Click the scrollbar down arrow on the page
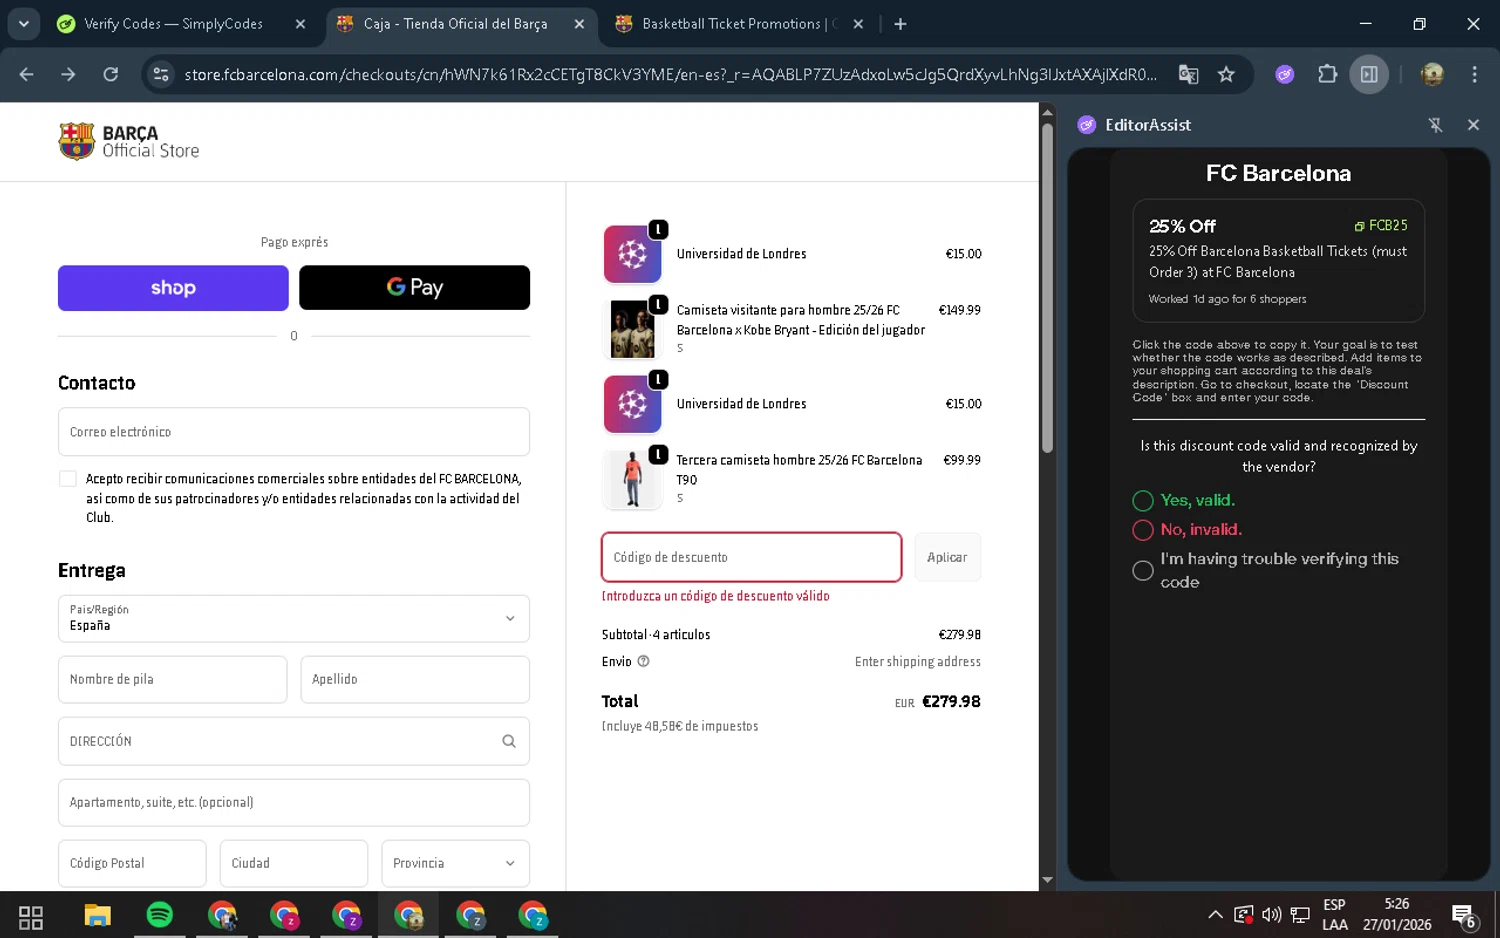1500x938 pixels. point(1047,880)
